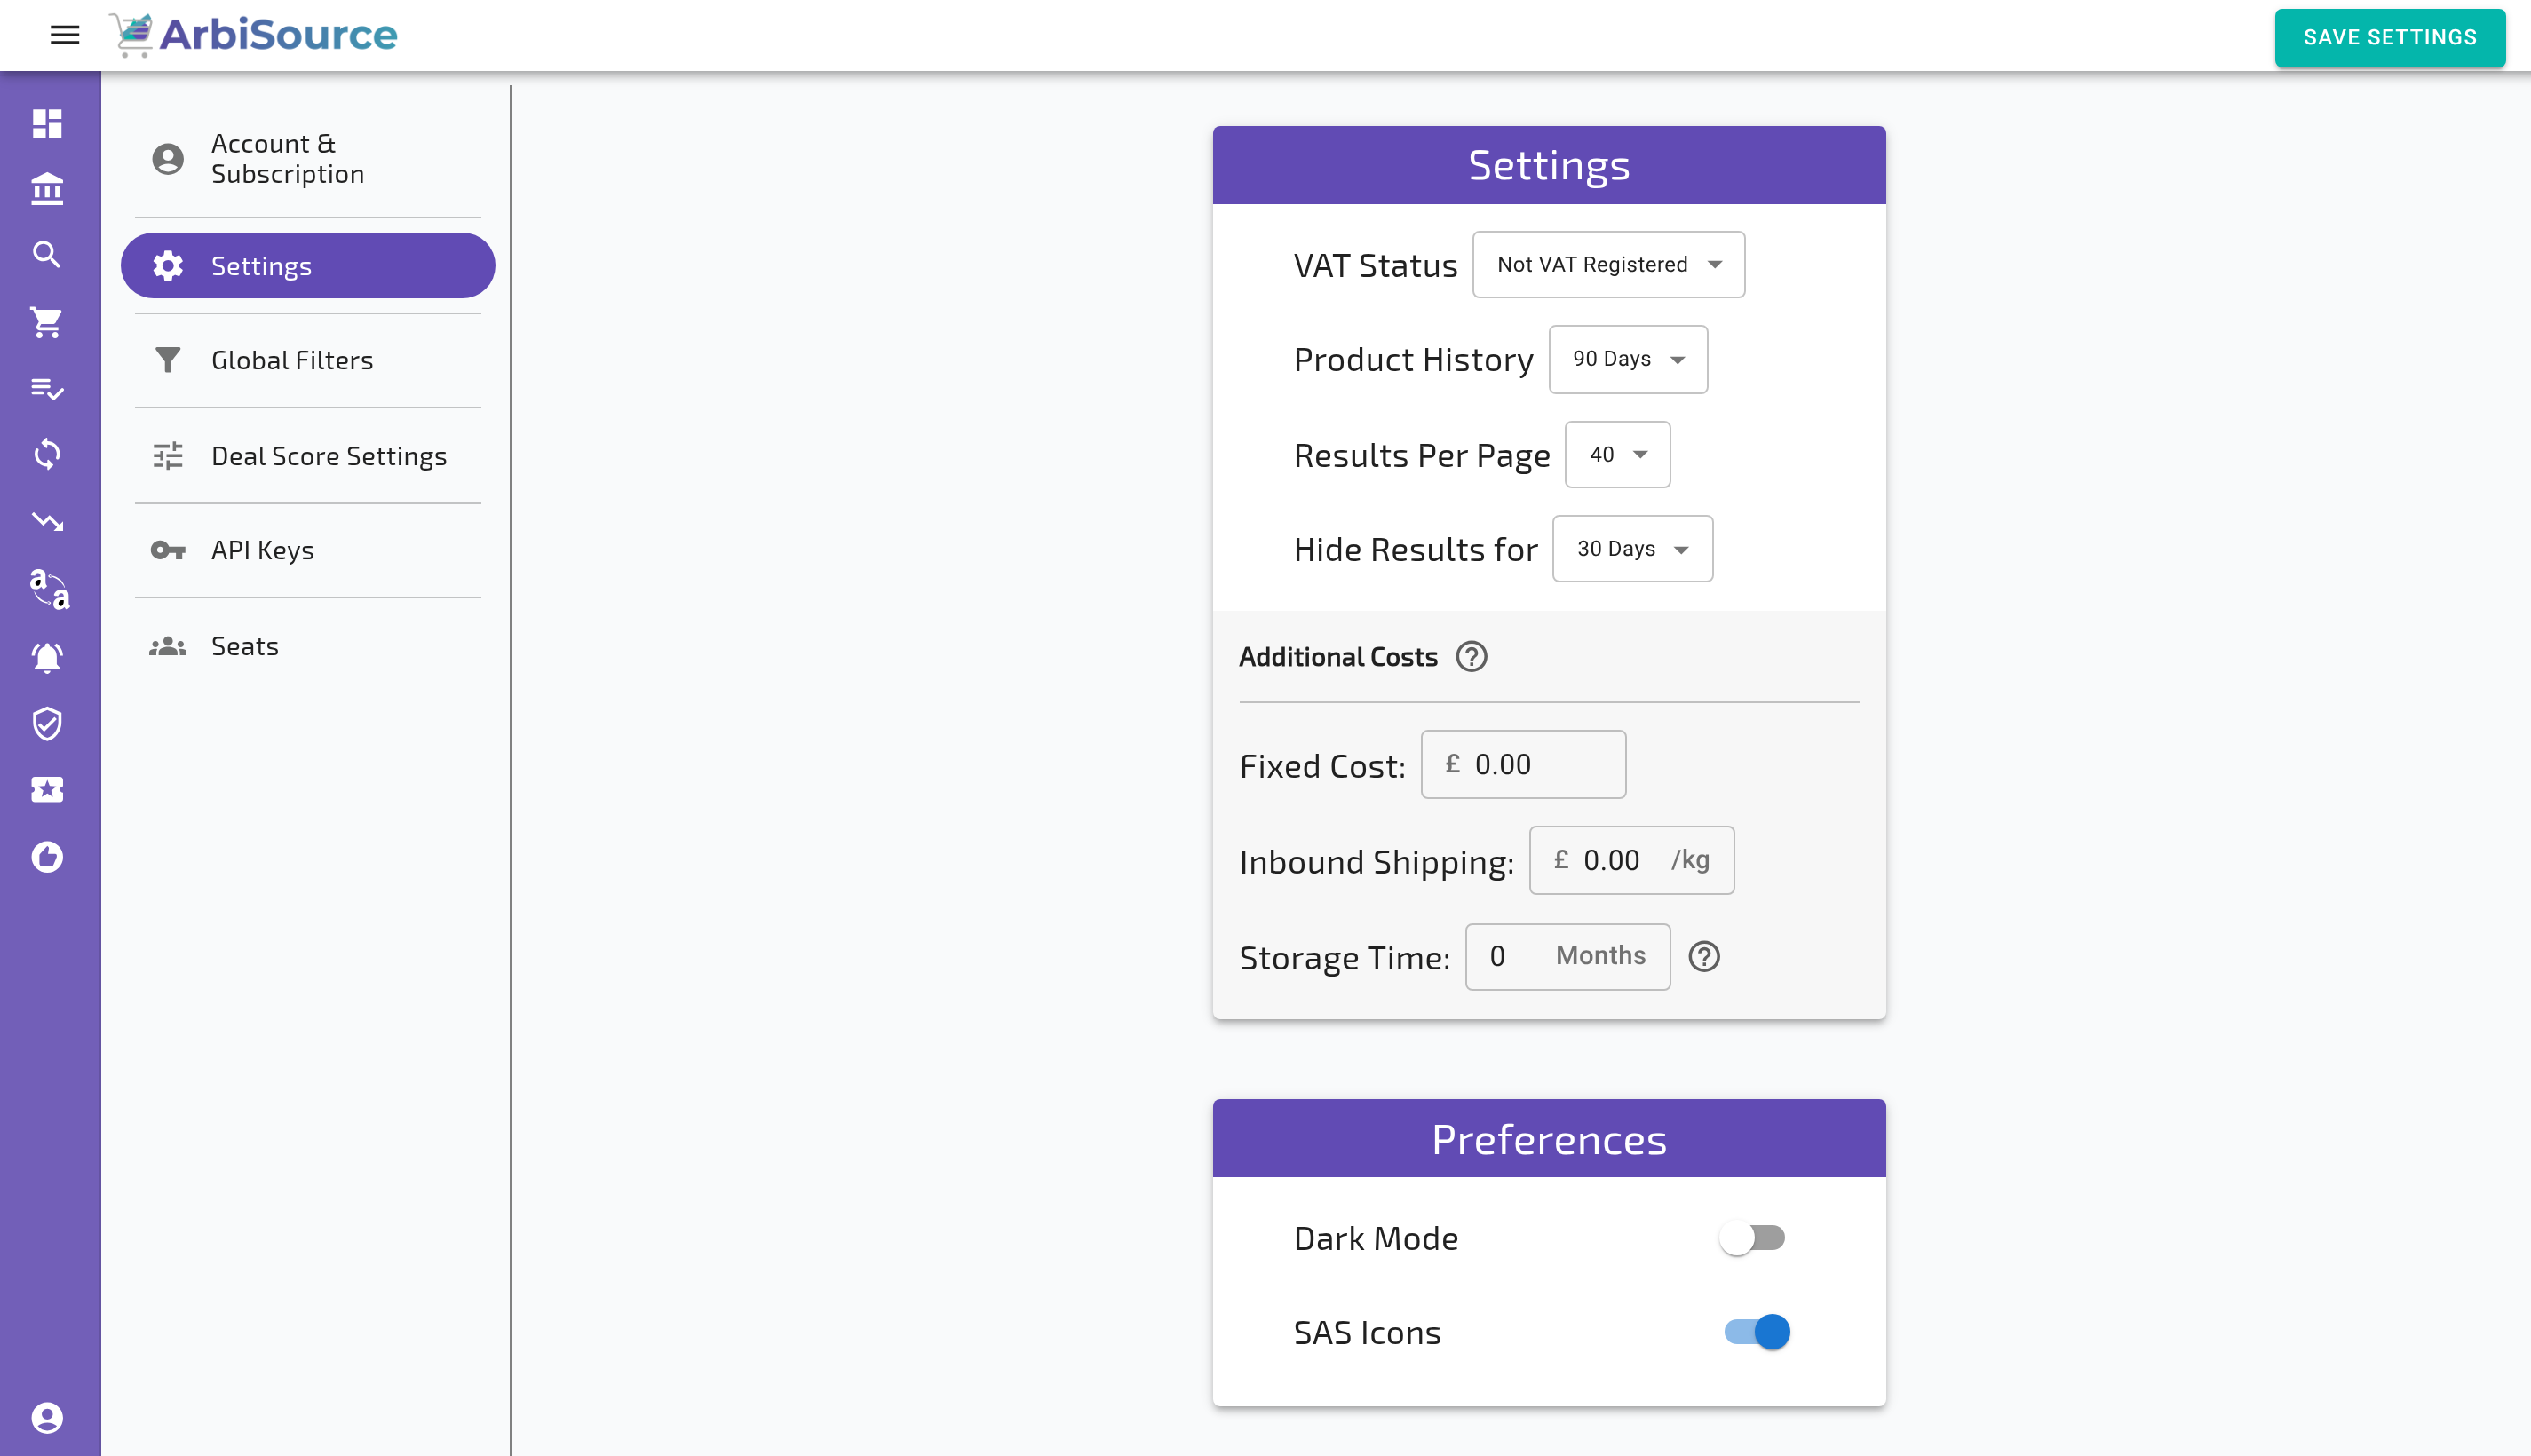
Task: Click the dashboard grid icon in sidebar
Action: click(47, 123)
